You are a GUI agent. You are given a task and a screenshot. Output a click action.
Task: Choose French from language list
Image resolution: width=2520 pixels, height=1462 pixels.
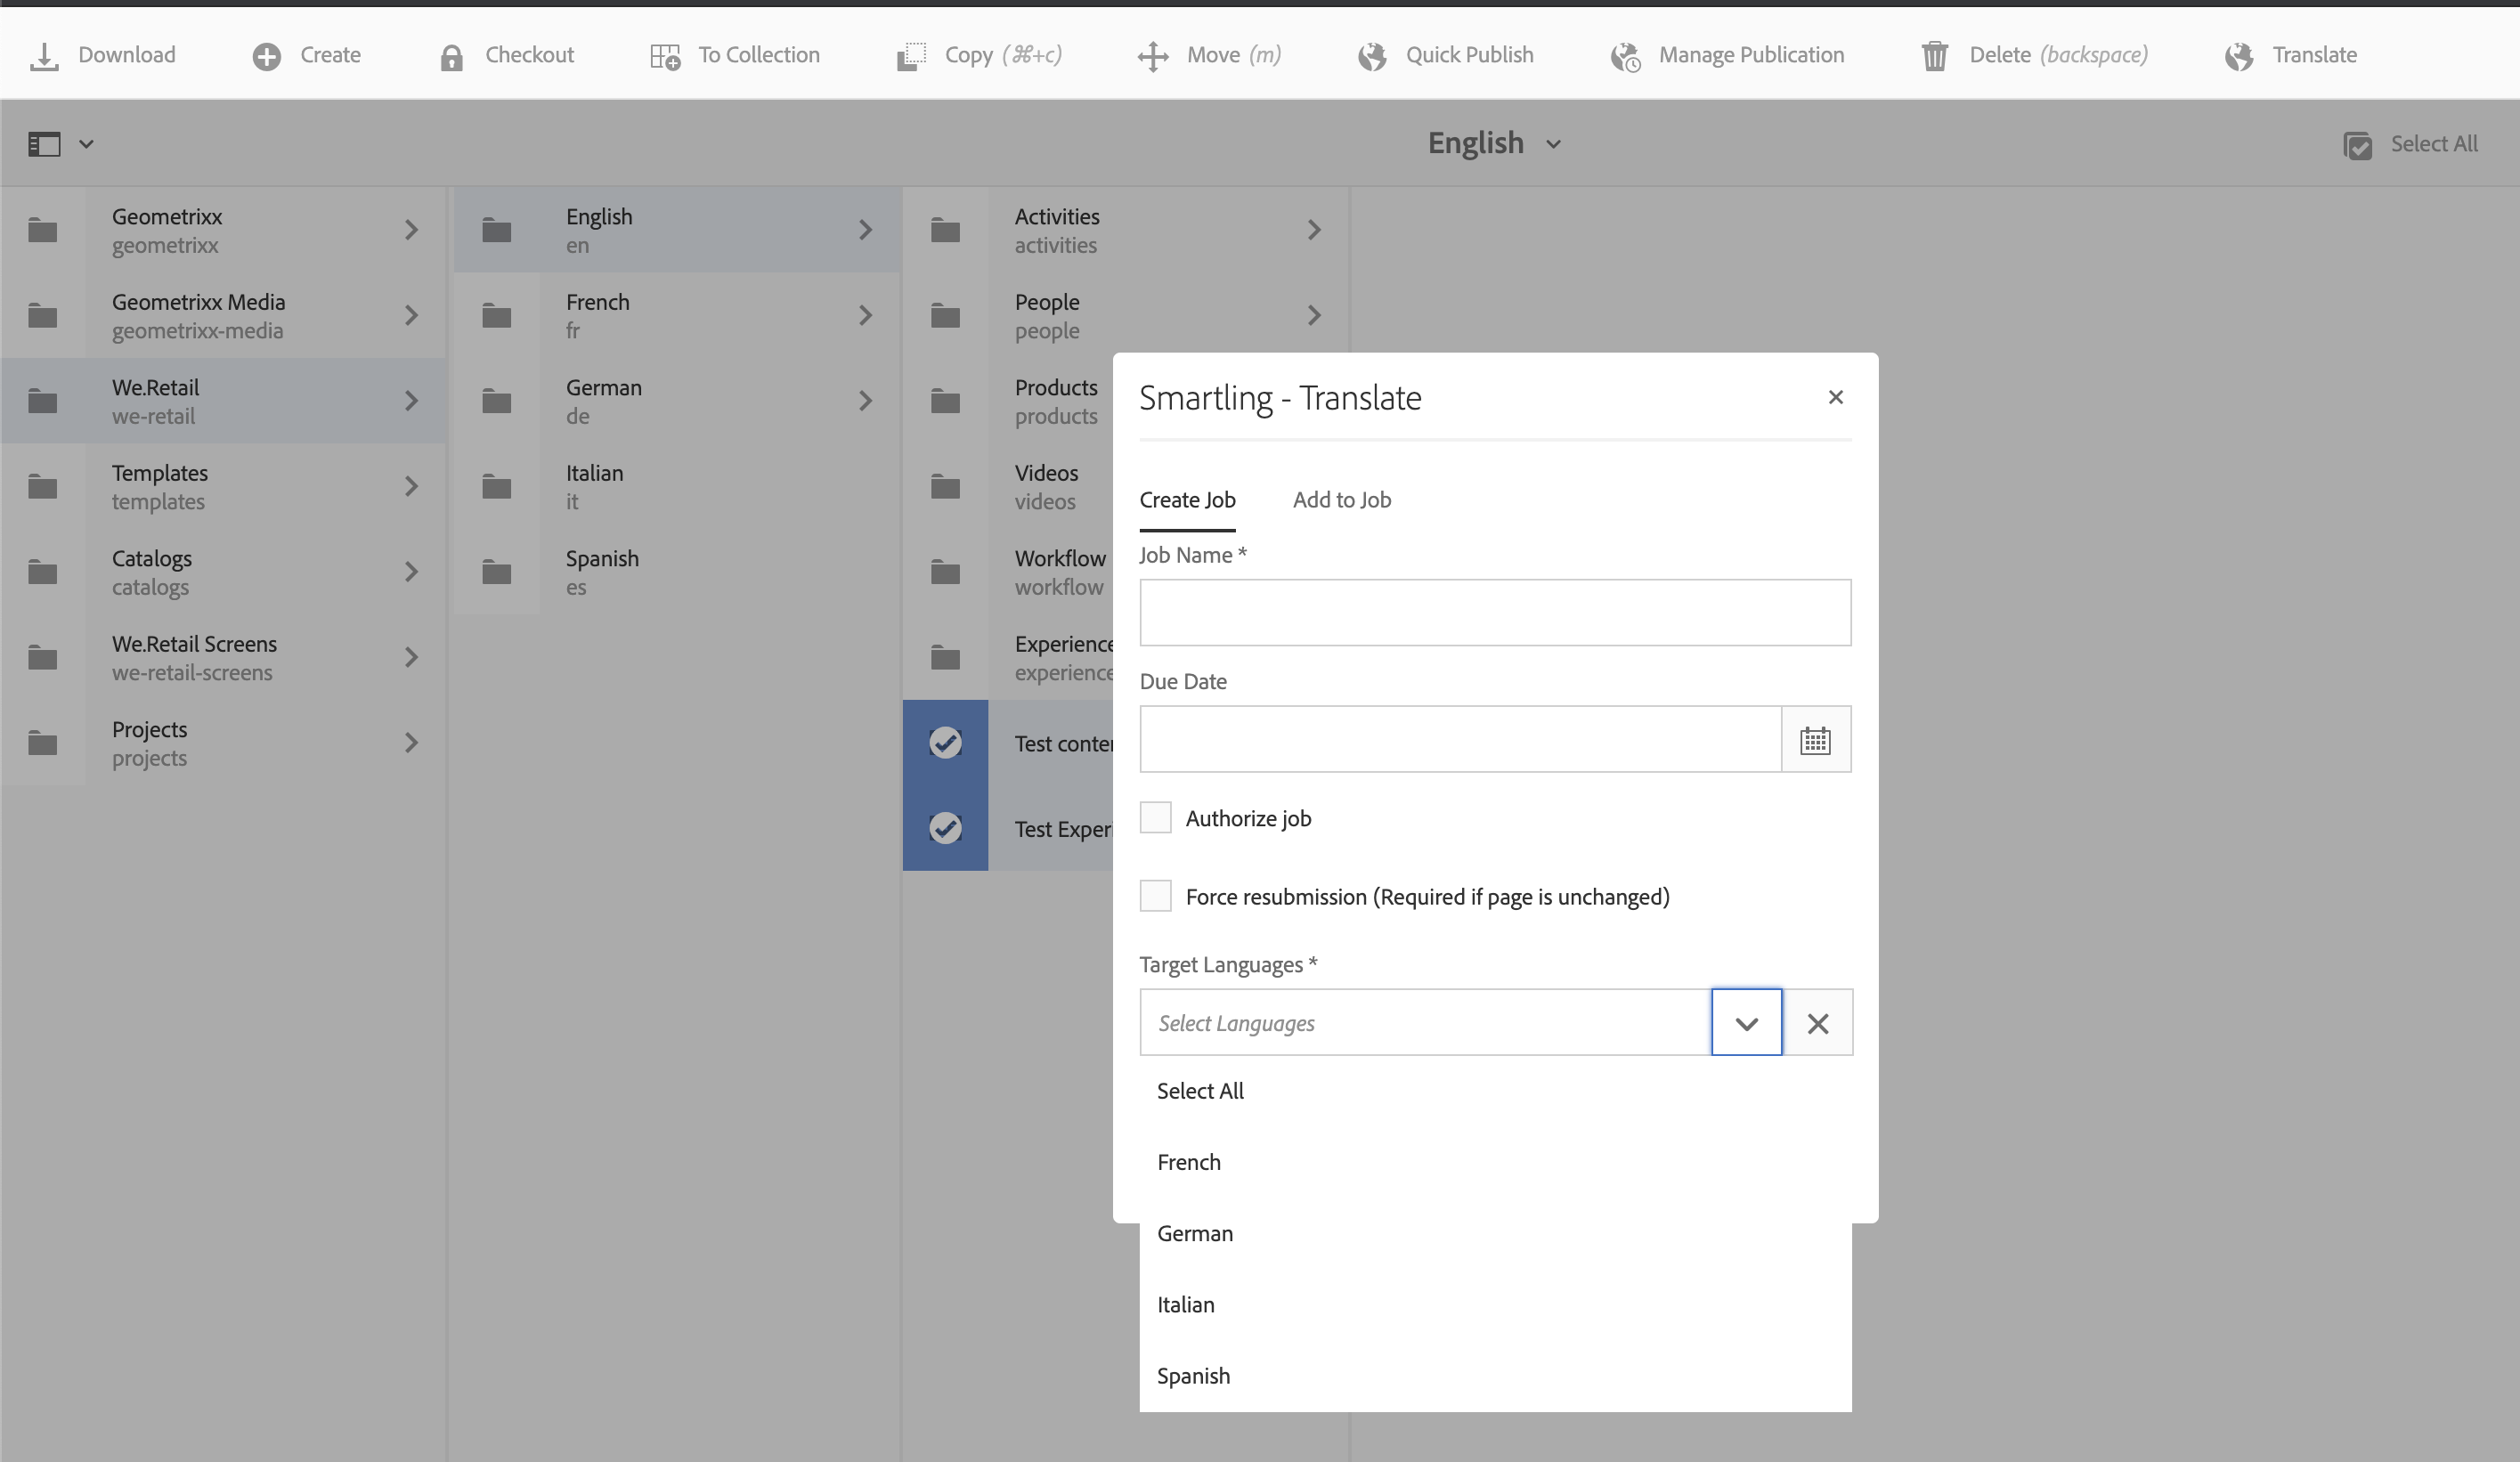point(1495,1162)
